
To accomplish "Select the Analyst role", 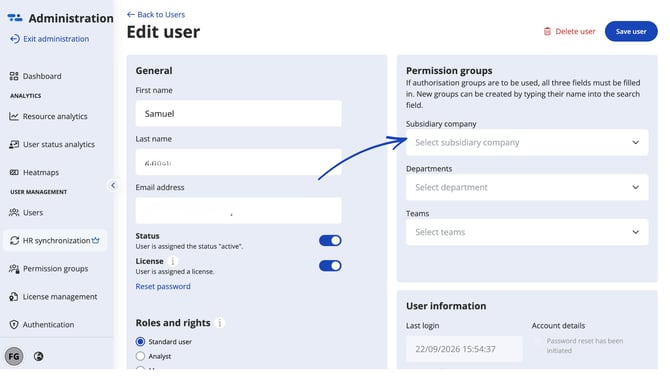I will point(140,356).
